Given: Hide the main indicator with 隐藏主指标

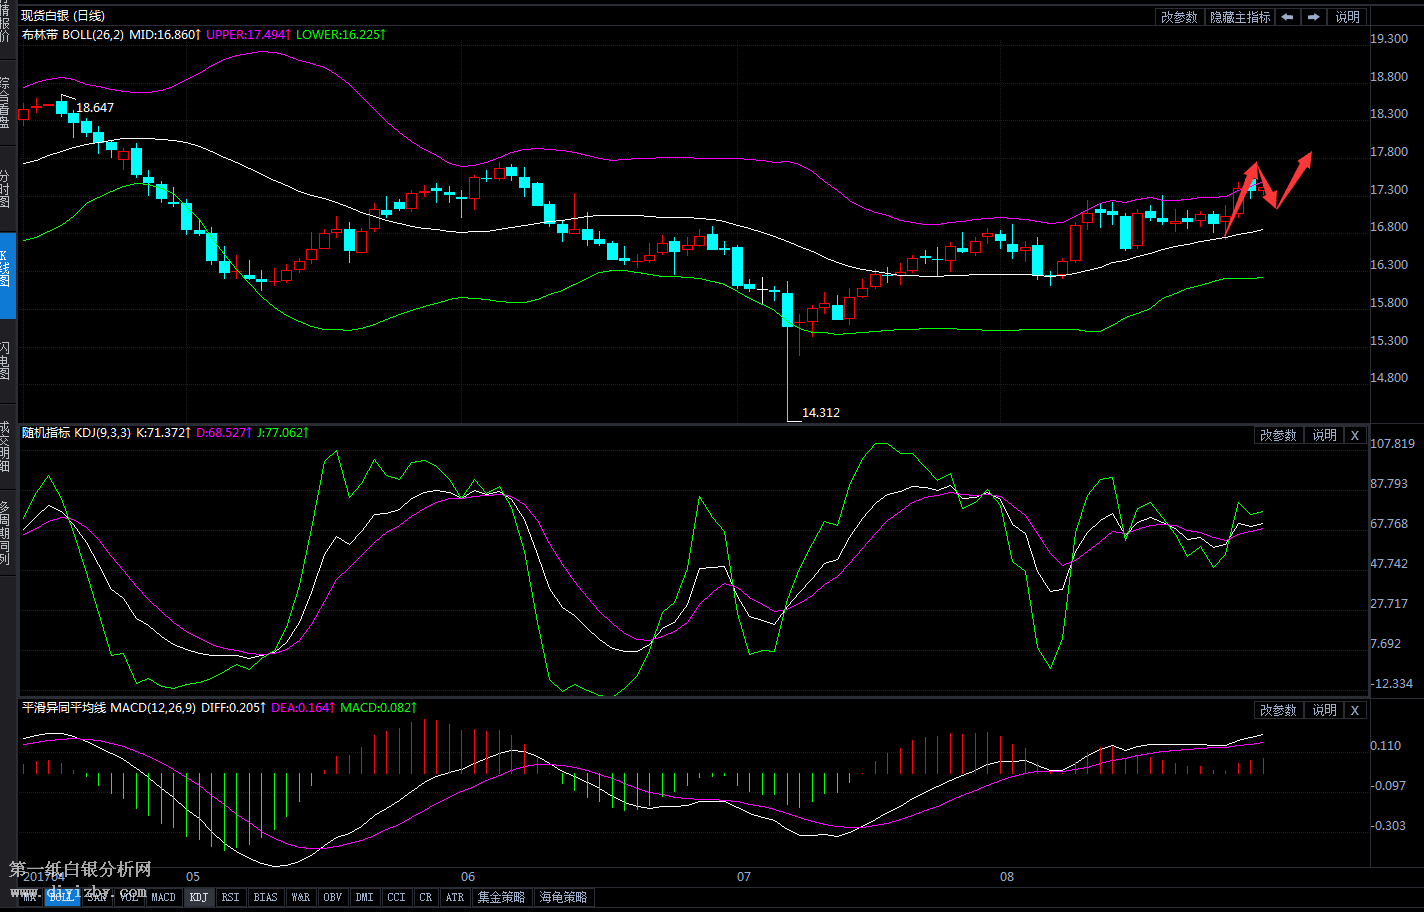Looking at the screenshot, I should tap(1239, 17).
